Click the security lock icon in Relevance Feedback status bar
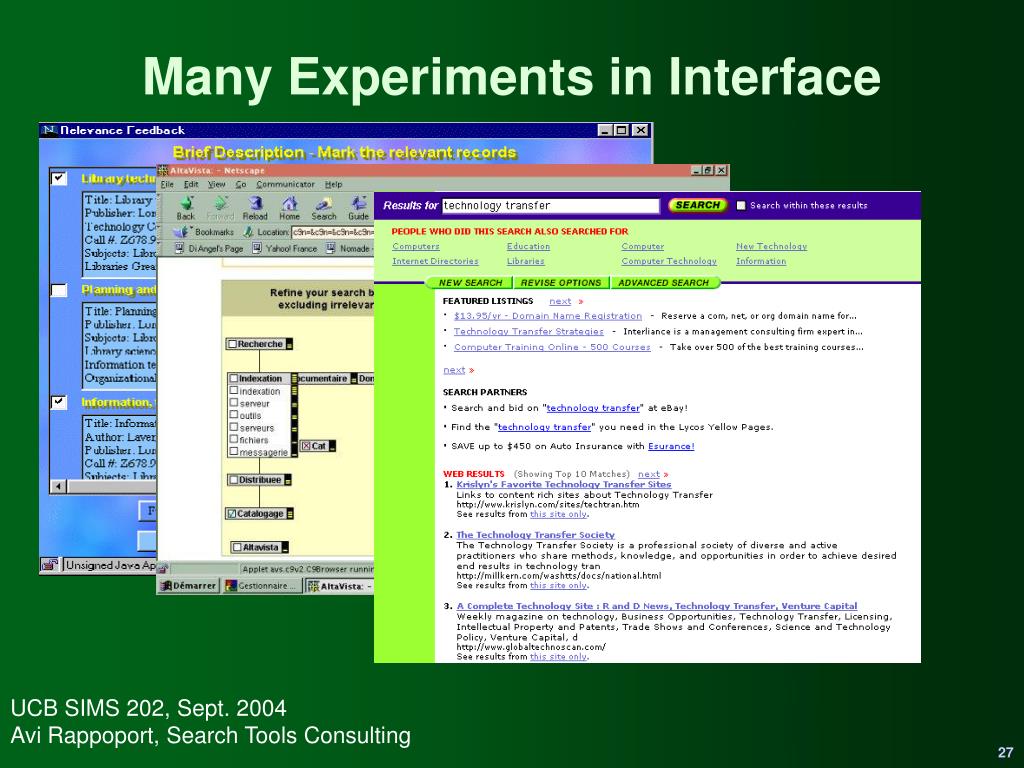 coord(50,566)
